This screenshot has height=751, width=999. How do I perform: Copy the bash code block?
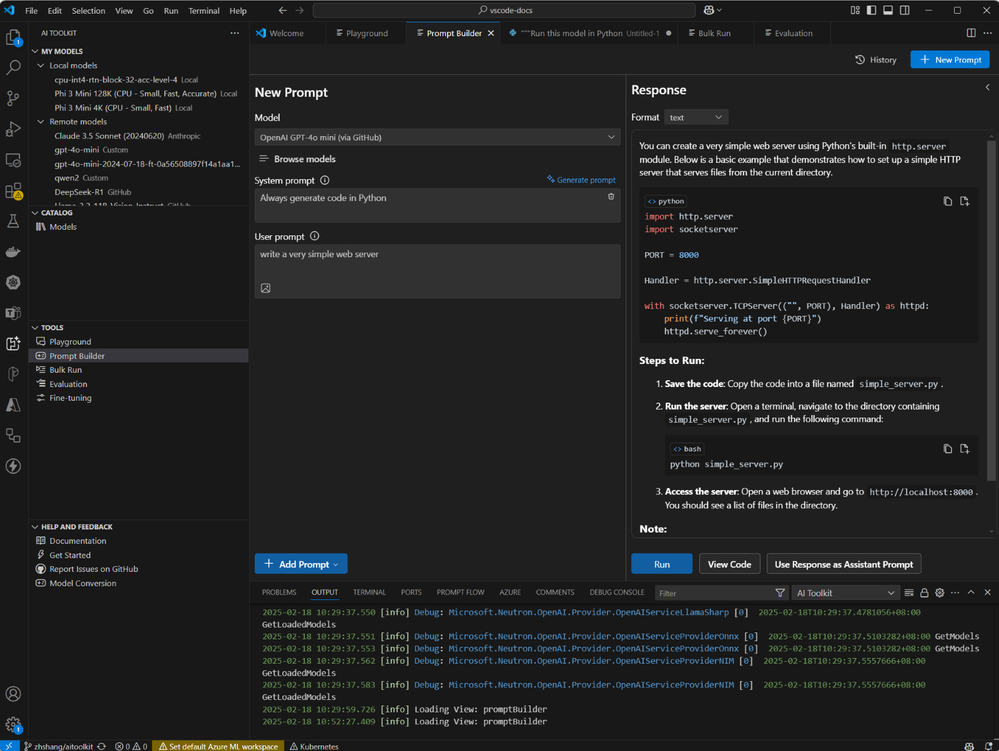(x=947, y=449)
